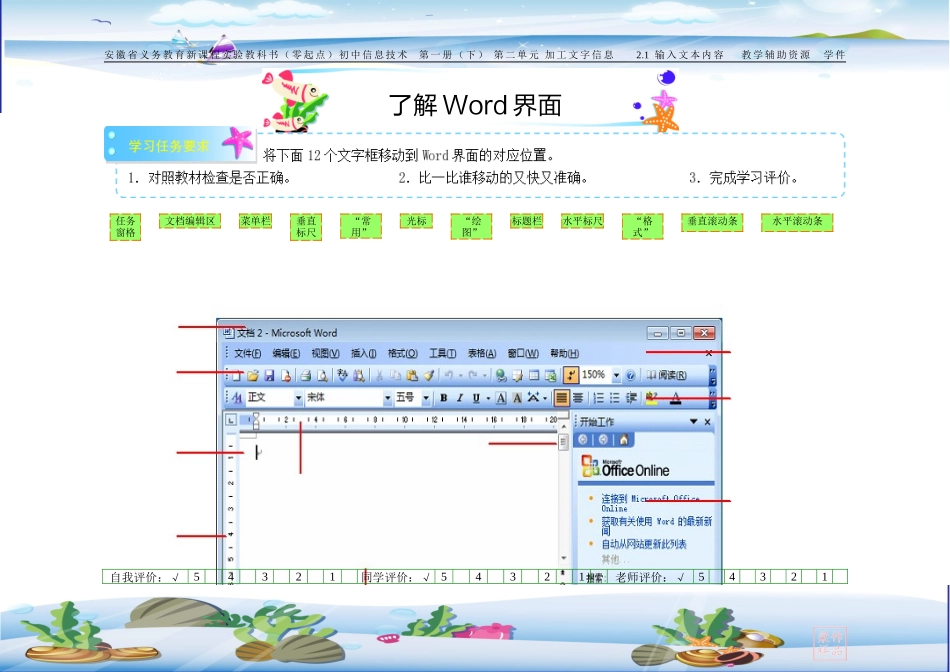Click the vertical scrollbar thumb
Screen dimensions: 950x672
tap(563, 443)
